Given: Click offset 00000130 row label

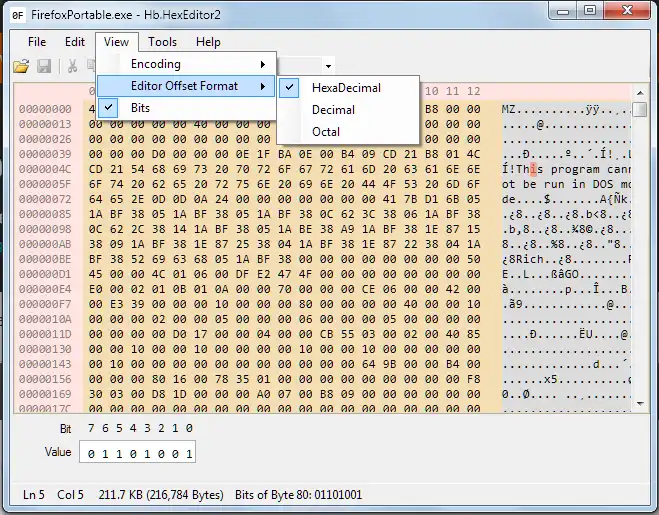Looking at the screenshot, I should pyautogui.click(x=45, y=349).
